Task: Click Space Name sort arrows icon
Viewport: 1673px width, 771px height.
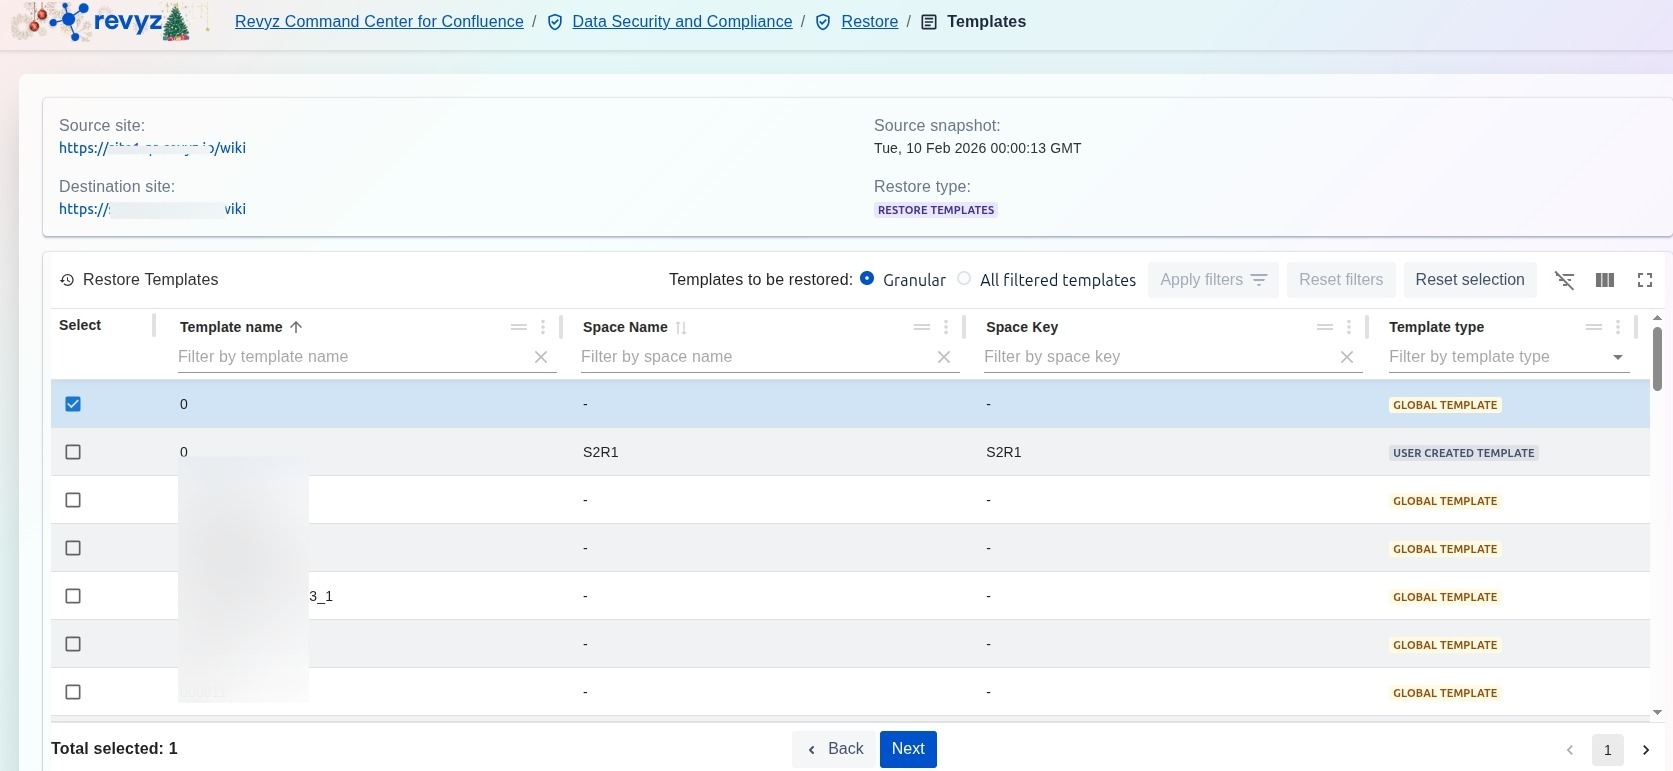Action: [x=681, y=327]
